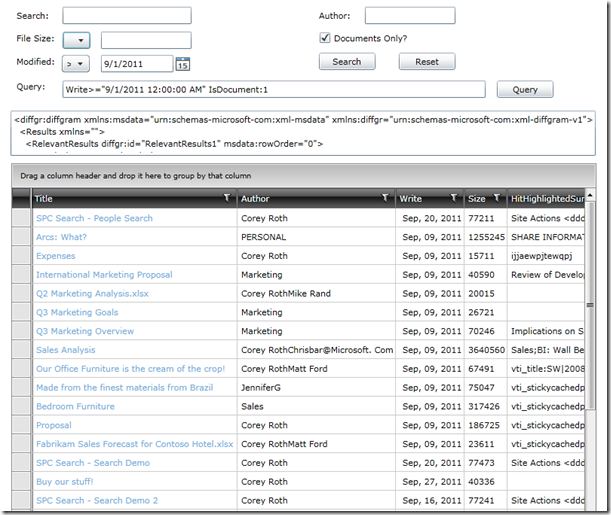
Task: Click the diffgram XML results text area
Action: point(303,133)
